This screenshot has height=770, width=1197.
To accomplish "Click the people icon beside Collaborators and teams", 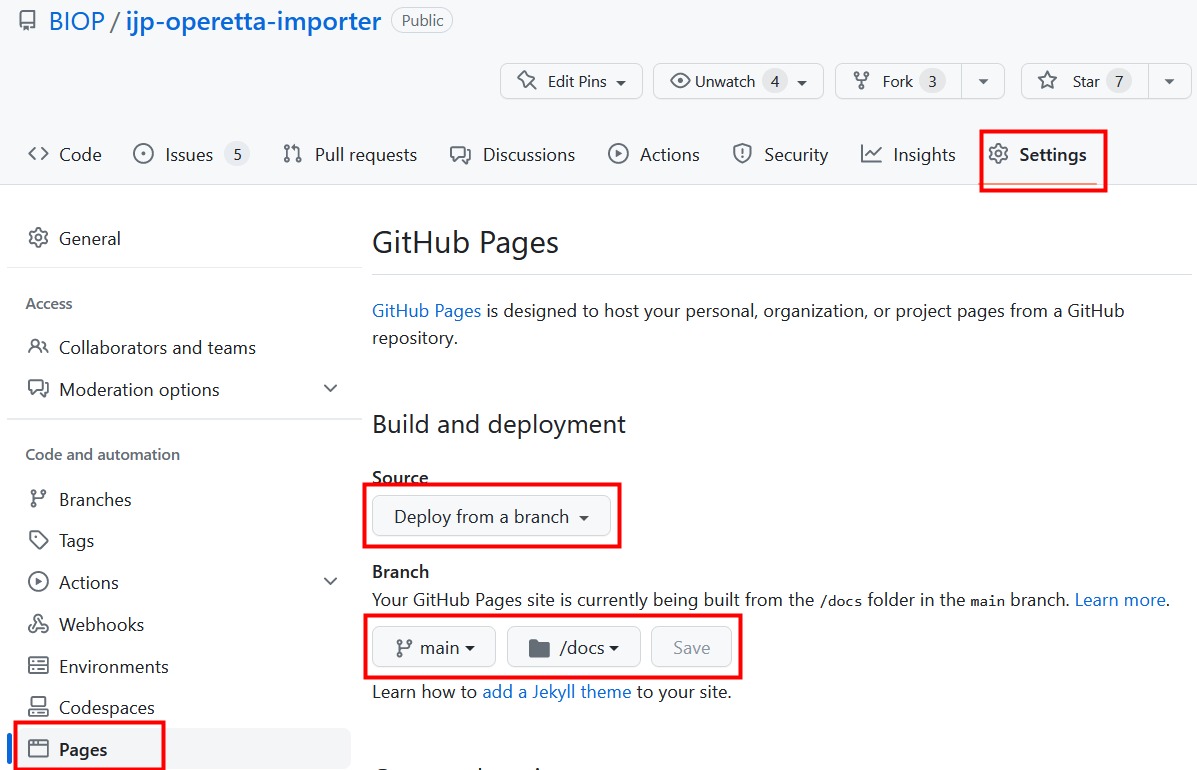I will coord(38,346).
